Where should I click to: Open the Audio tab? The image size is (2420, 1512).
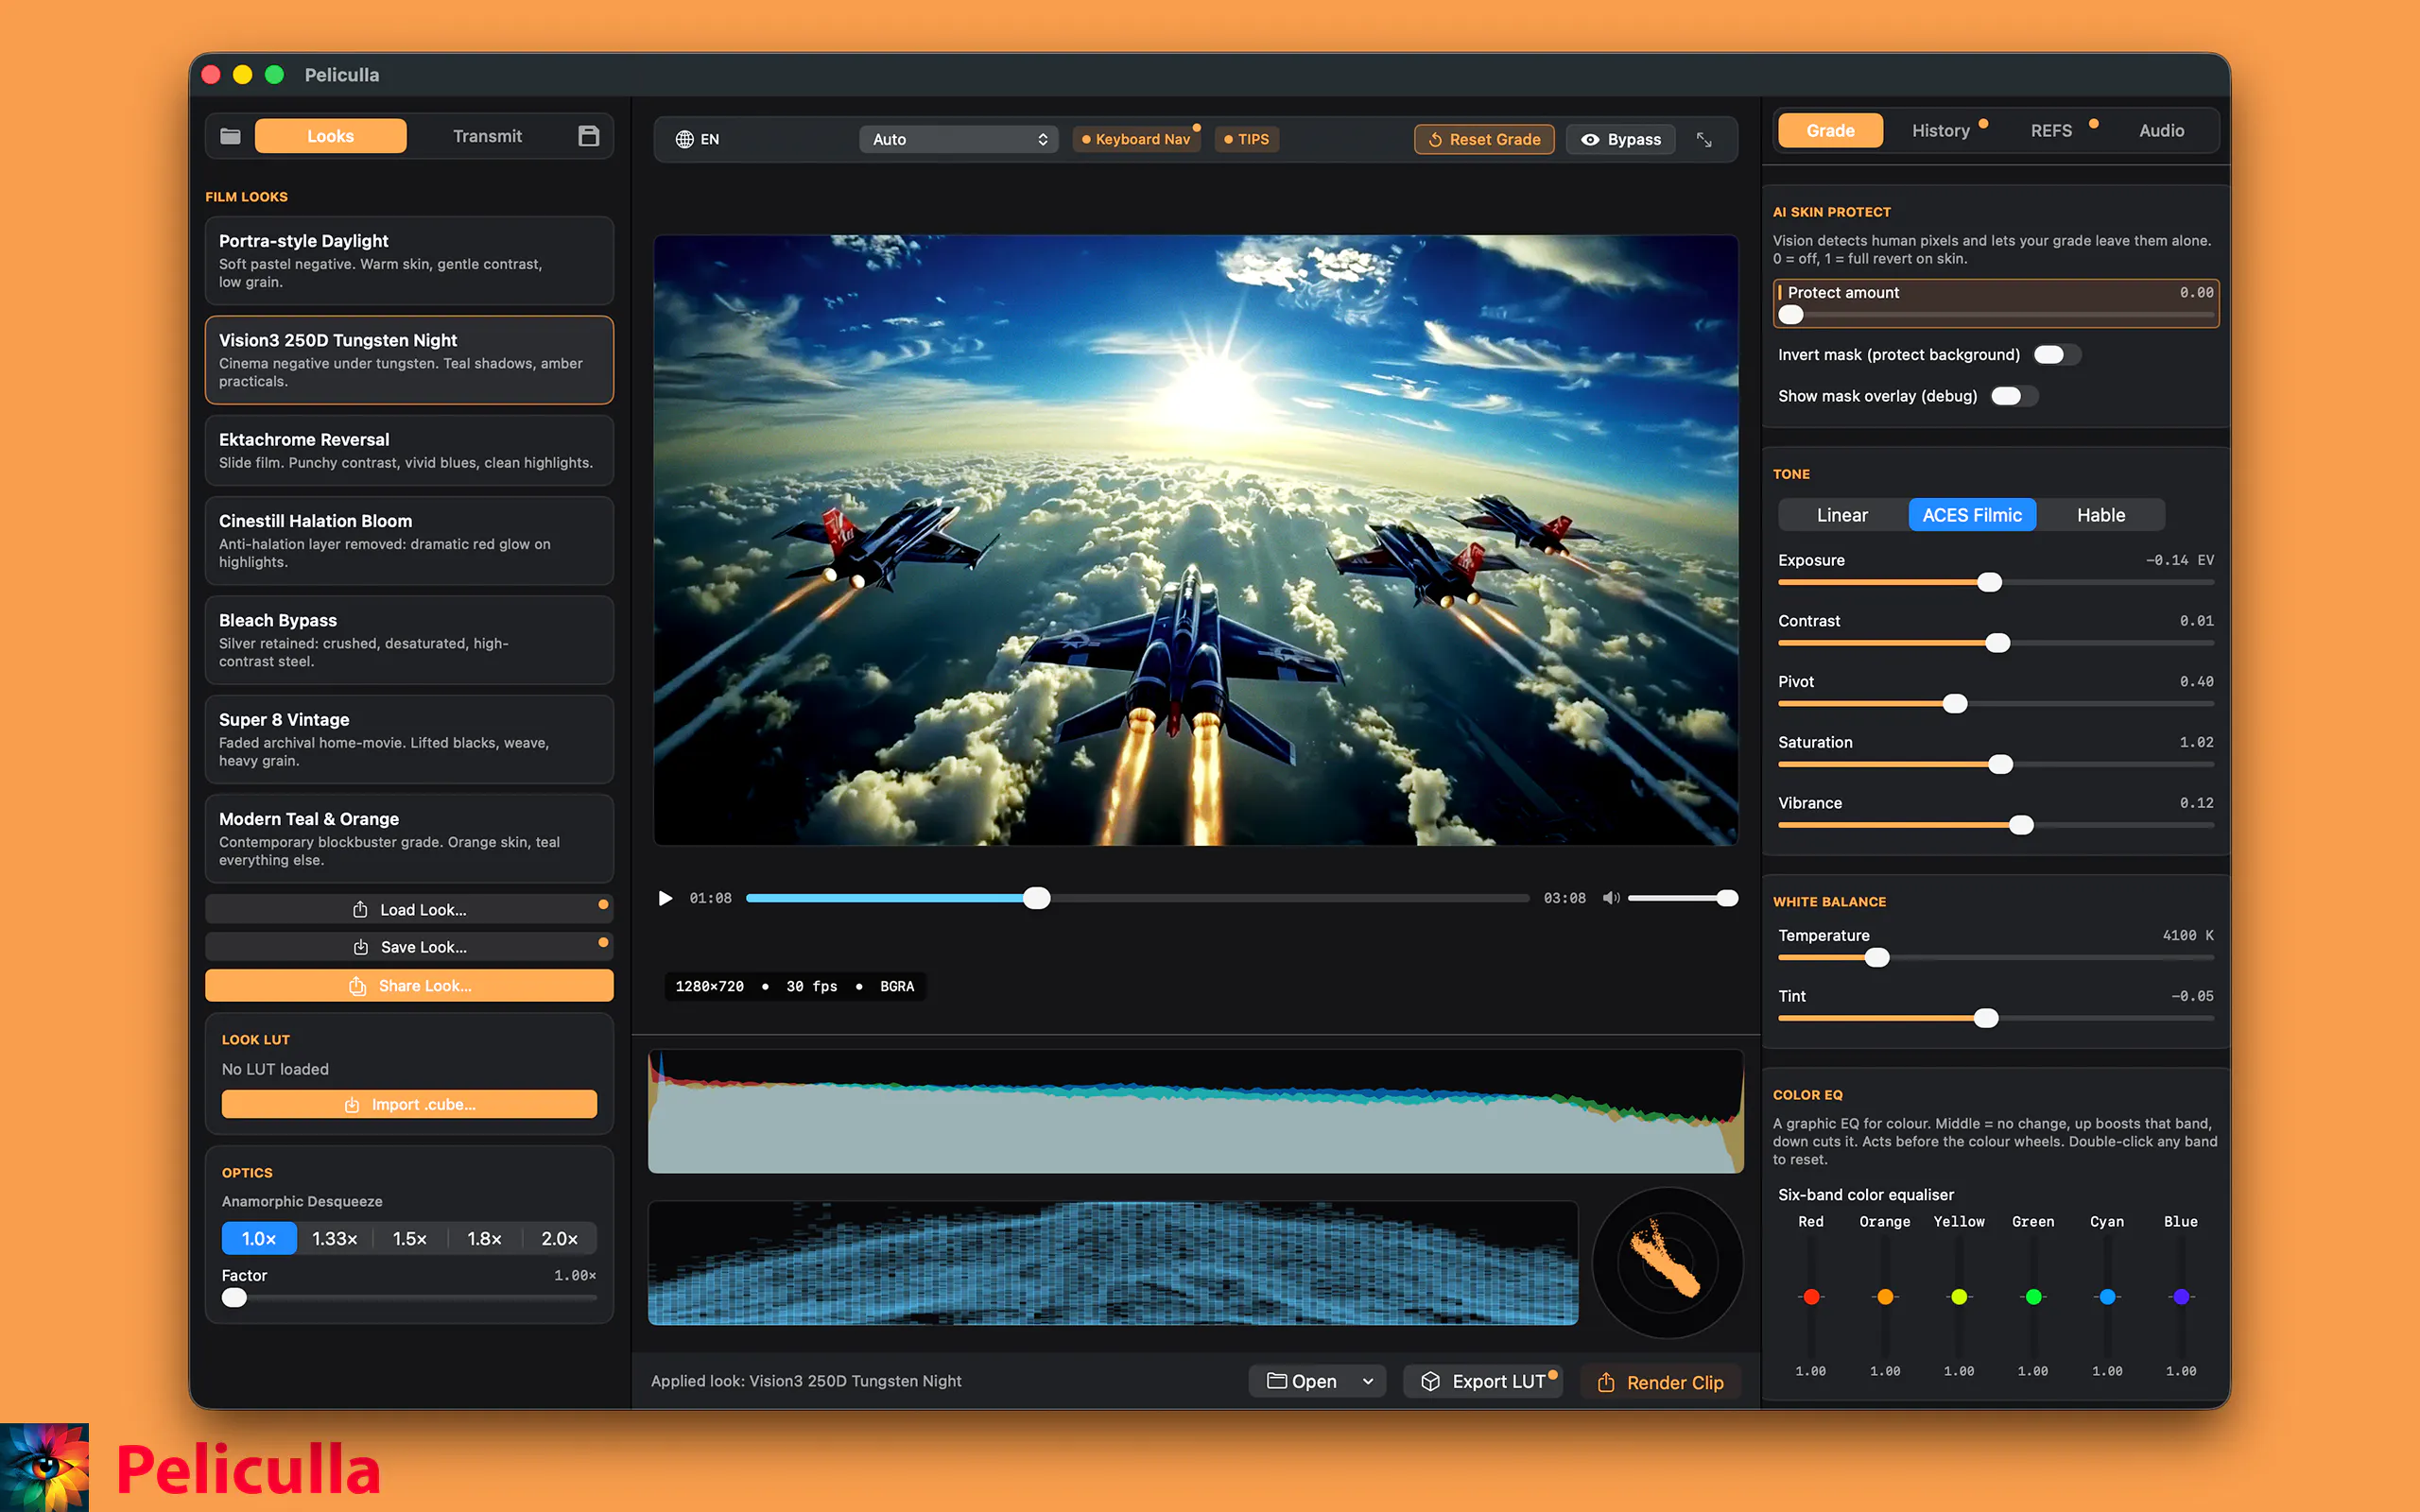click(x=2161, y=130)
